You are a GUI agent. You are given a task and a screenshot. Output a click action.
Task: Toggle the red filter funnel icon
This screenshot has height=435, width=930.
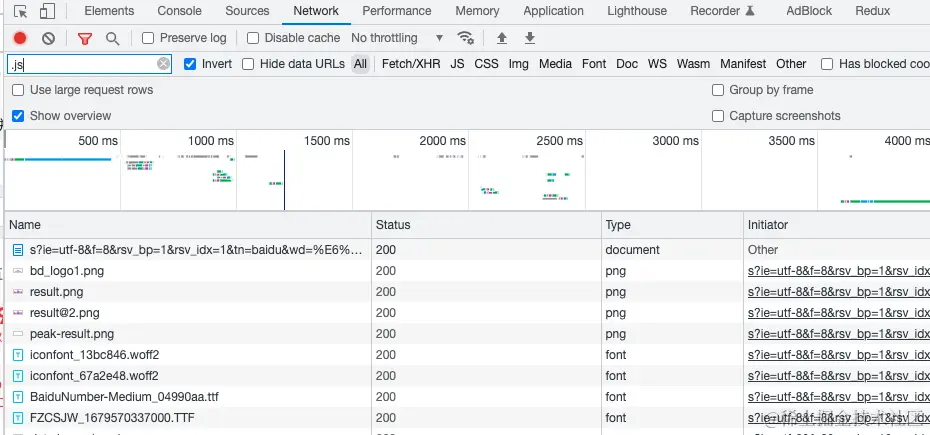click(x=85, y=38)
